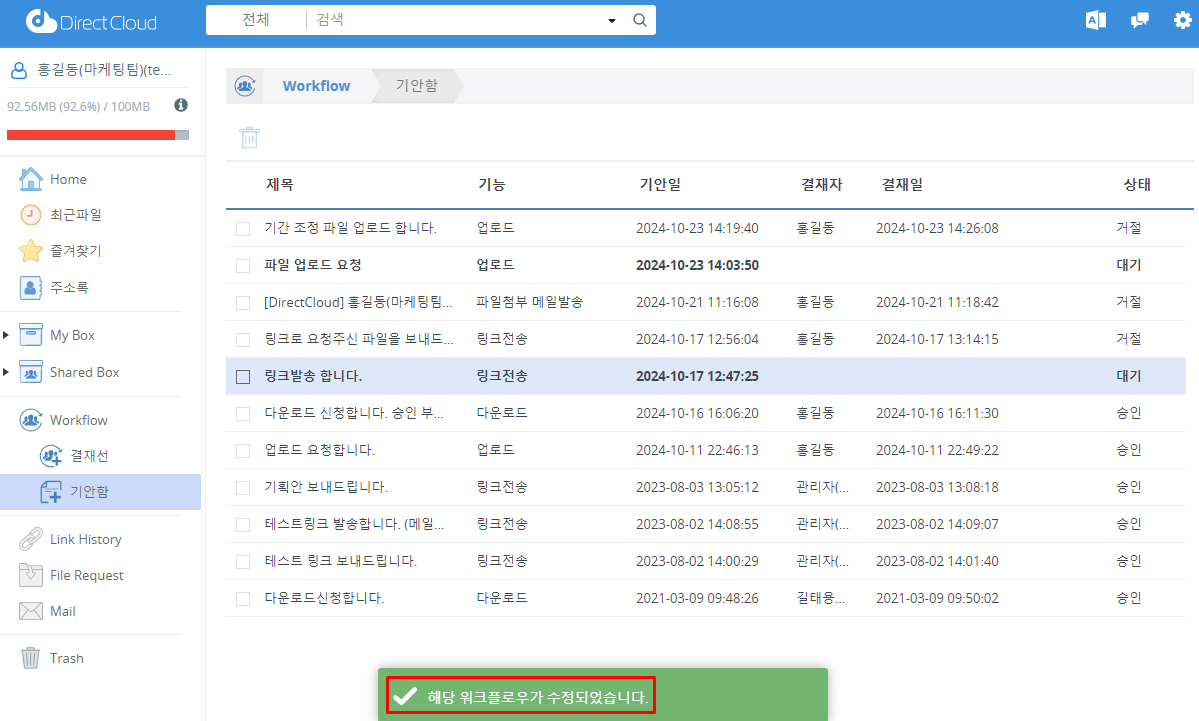Viewport: 1199px width, 721px height.
Task: Check the box for '파일 업로드 요청'
Action: pos(243,266)
